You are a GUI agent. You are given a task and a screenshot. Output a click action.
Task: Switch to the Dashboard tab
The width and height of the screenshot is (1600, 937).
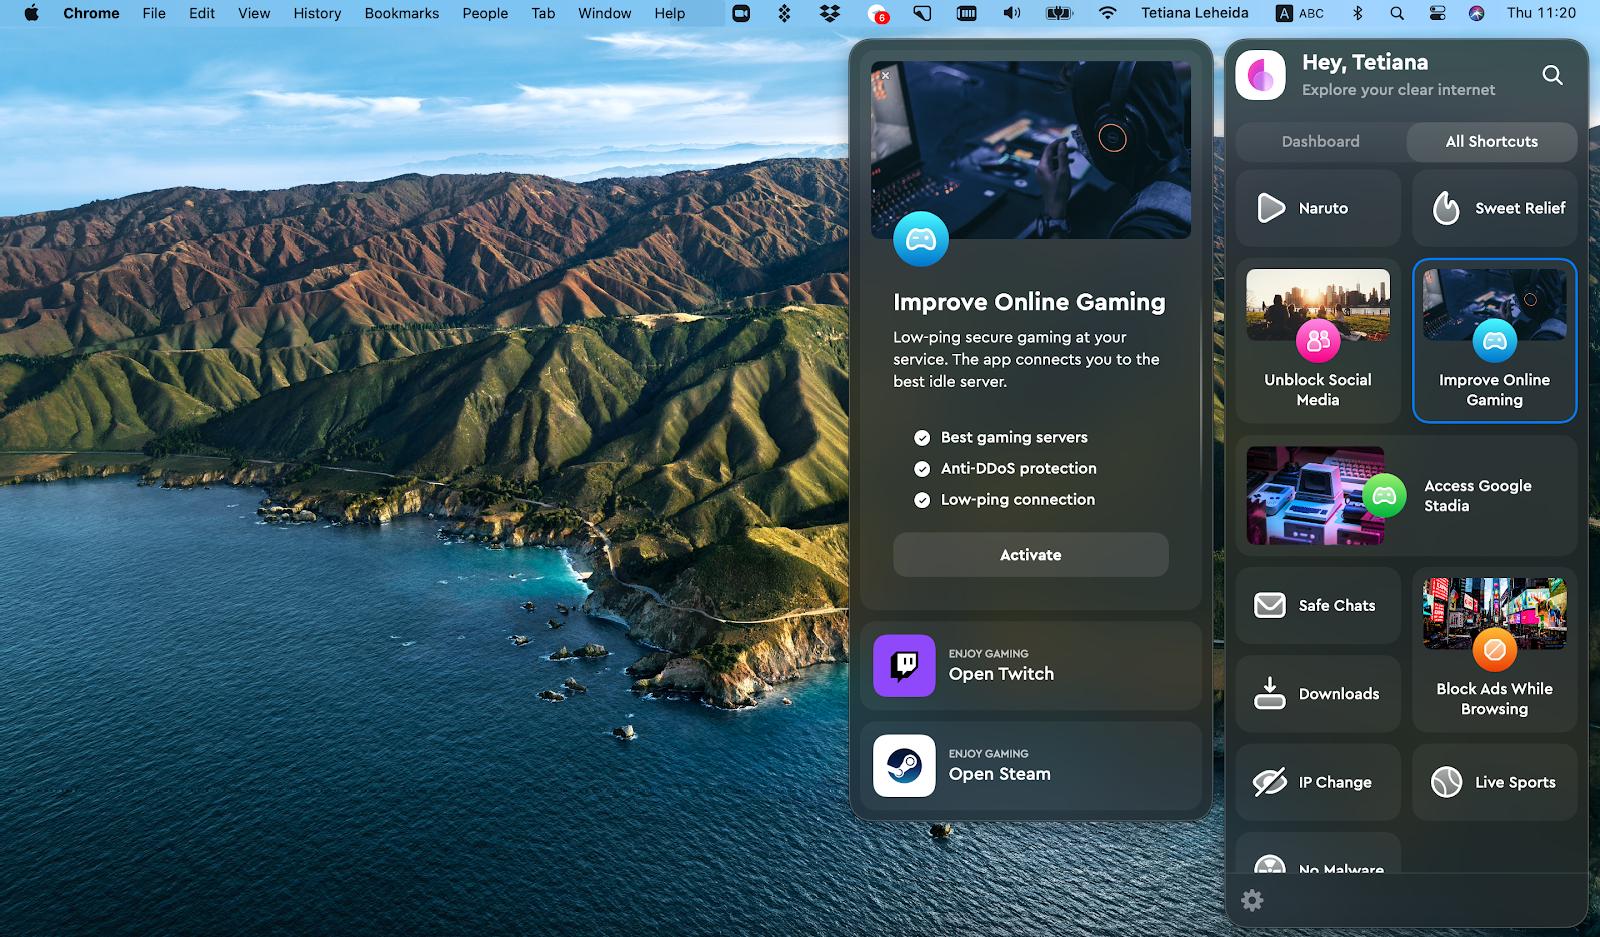click(1320, 142)
